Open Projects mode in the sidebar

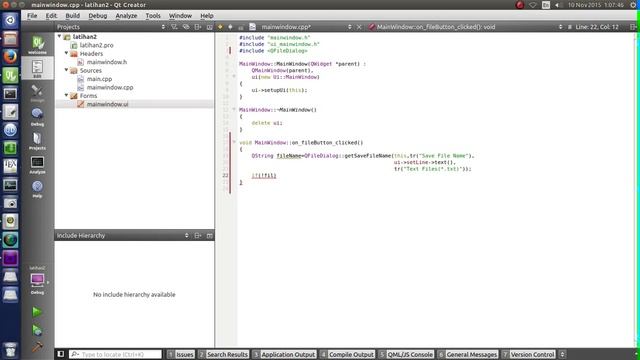(37, 141)
